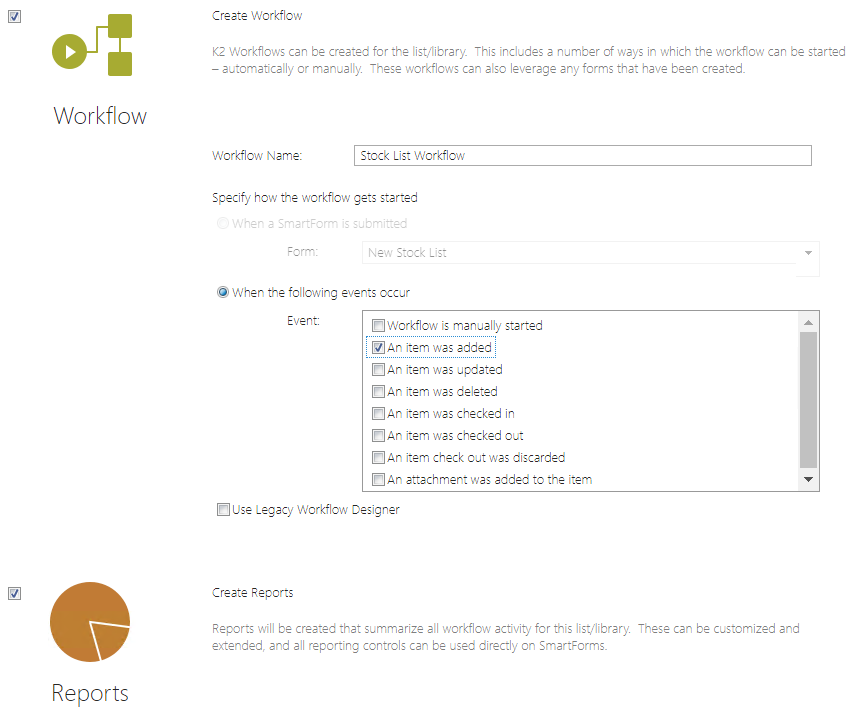Uncheck the Create Workflow checkbox
848x710 pixels.
click(x=15, y=16)
